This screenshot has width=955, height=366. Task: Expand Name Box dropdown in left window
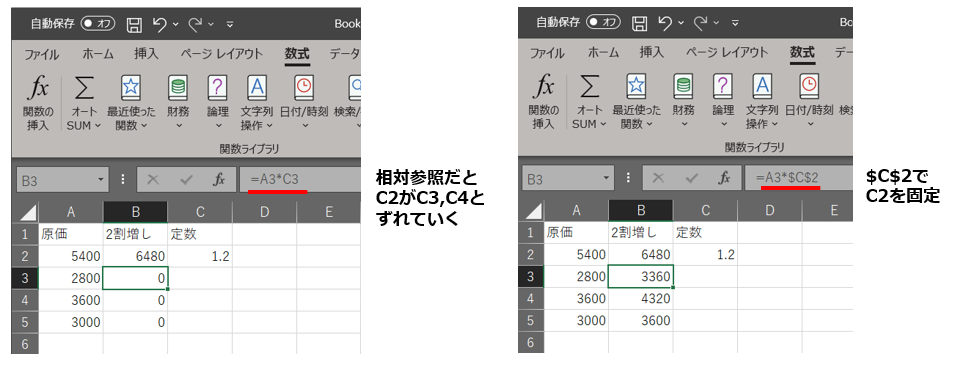(100, 180)
